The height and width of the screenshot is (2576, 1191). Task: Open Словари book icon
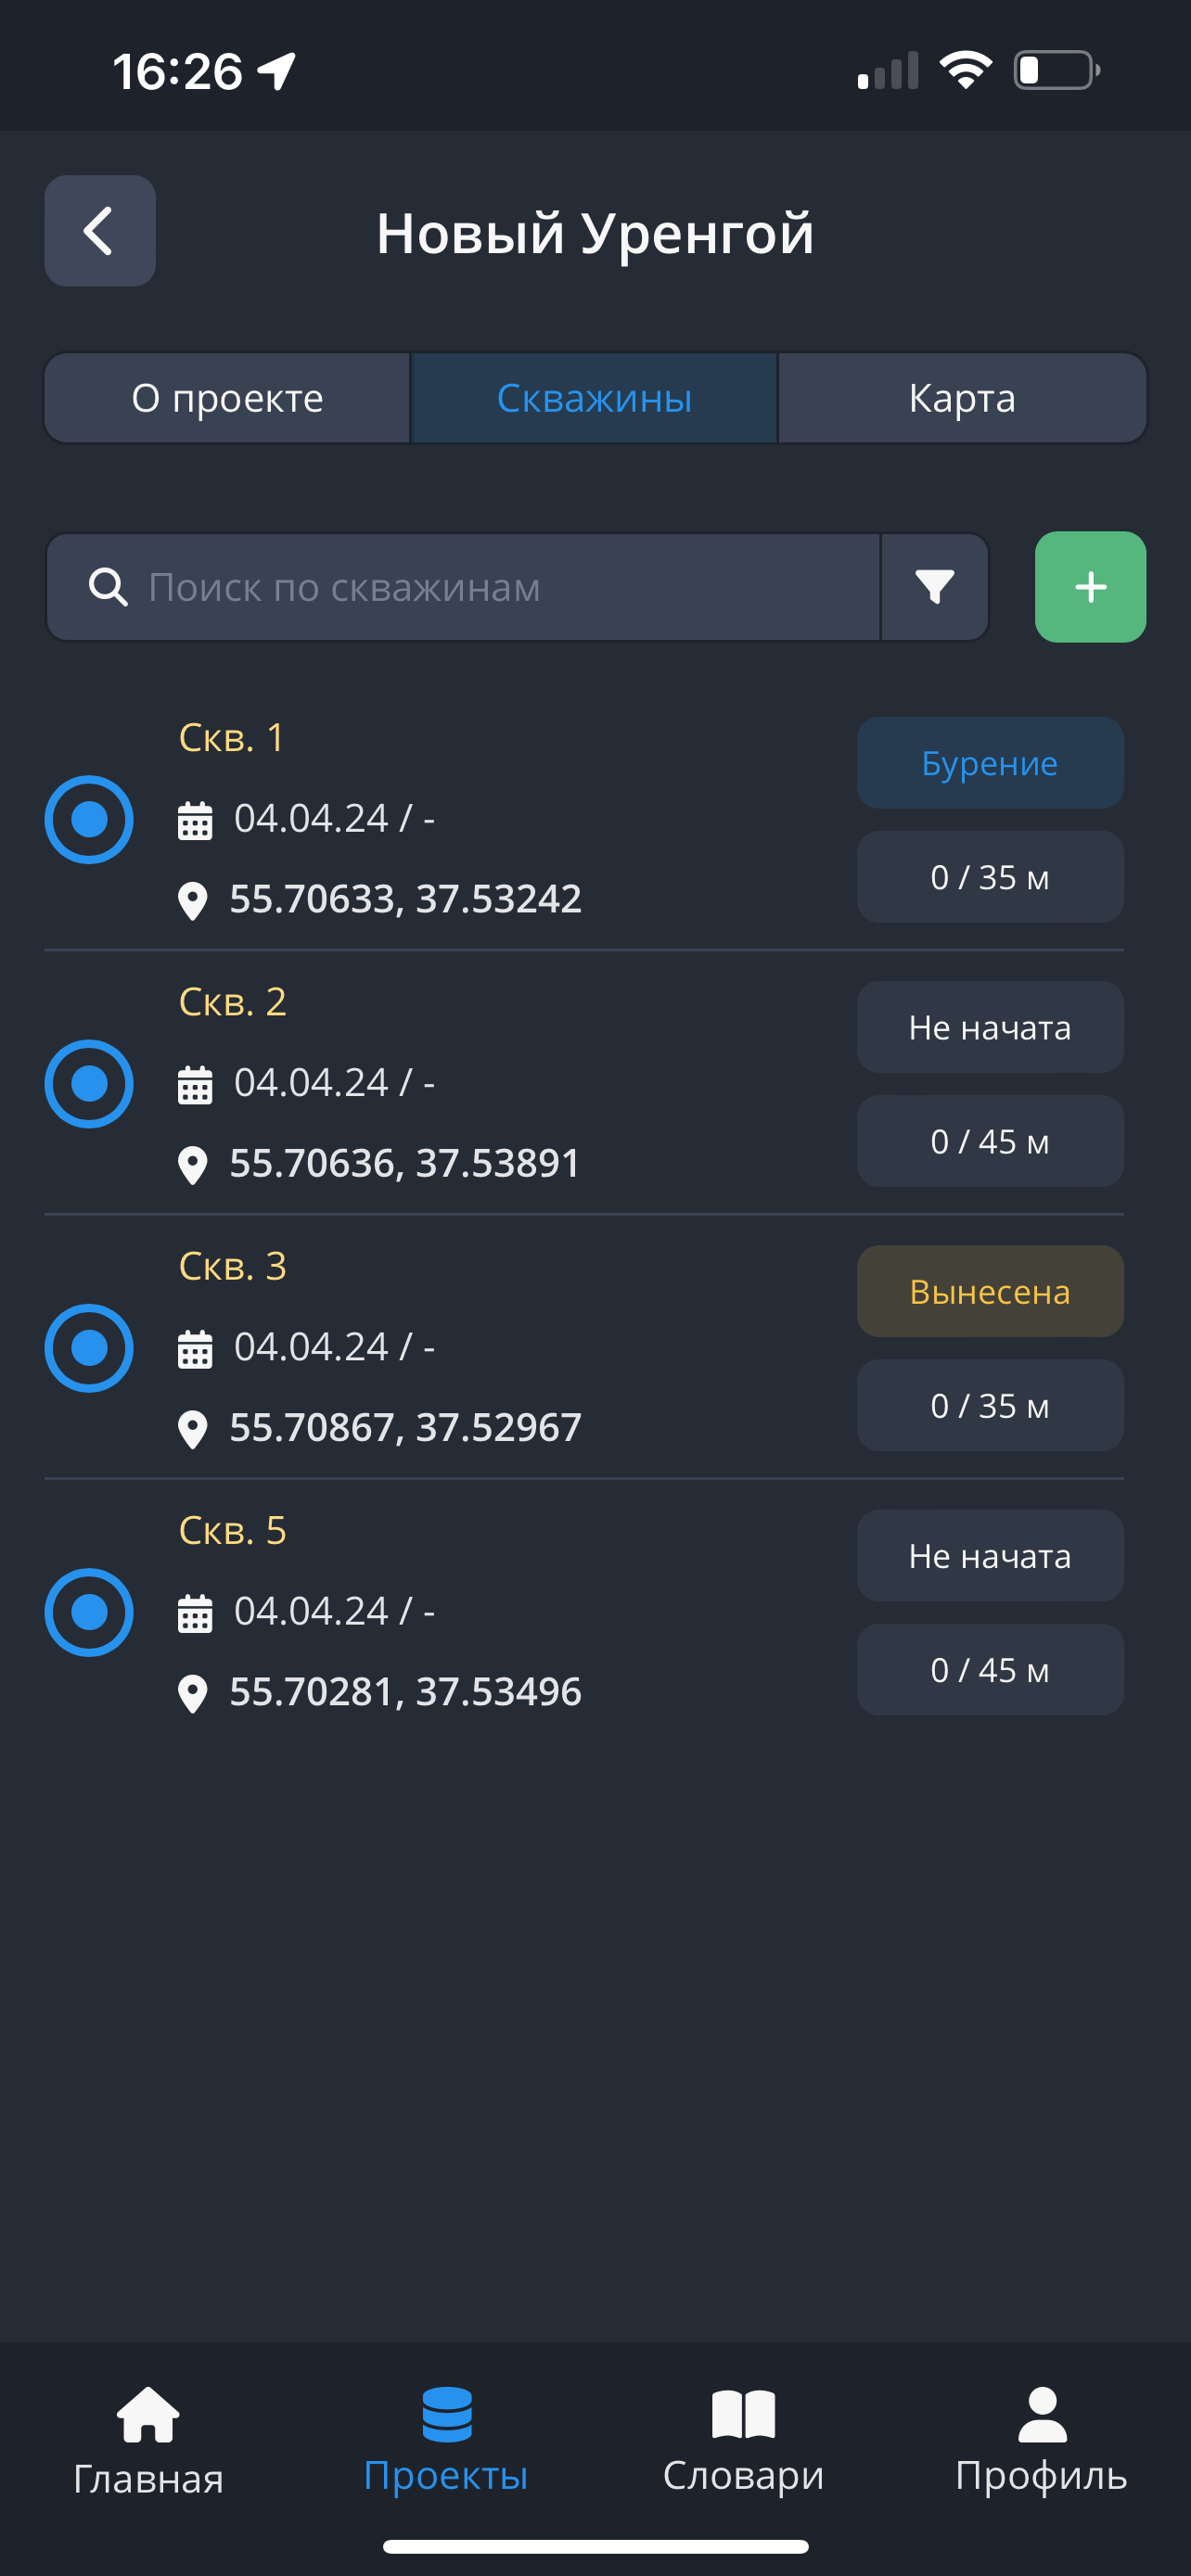[743, 2413]
